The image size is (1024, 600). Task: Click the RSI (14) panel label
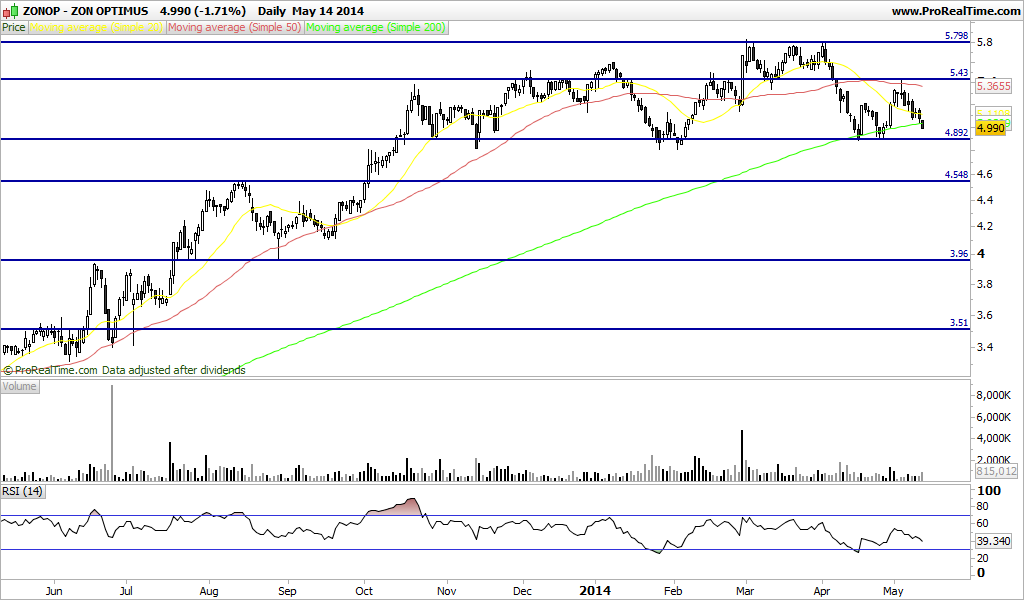click(22, 491)
